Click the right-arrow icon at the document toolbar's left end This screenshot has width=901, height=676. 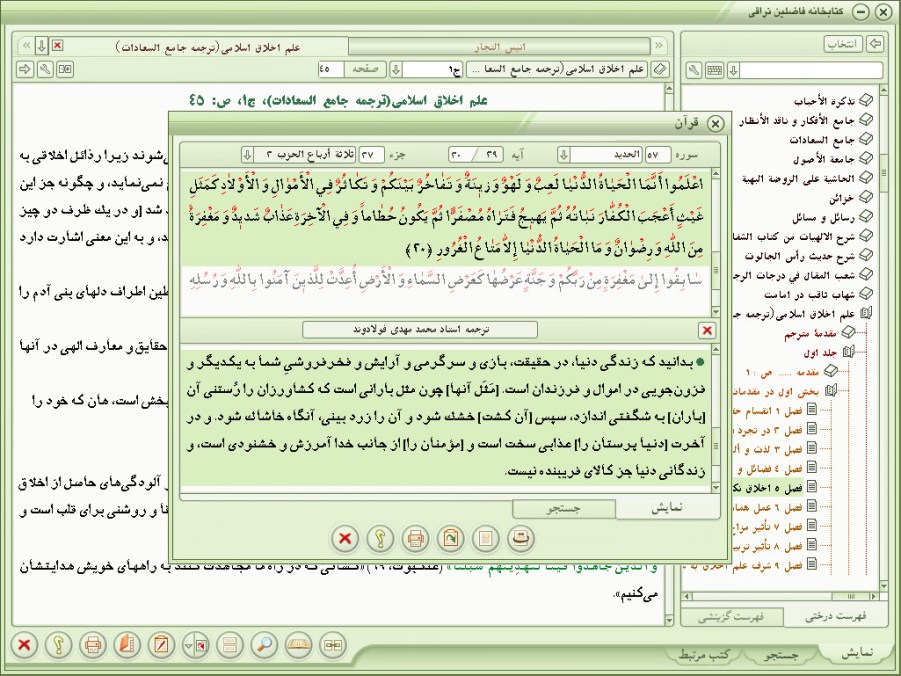[x=25, y=70]
